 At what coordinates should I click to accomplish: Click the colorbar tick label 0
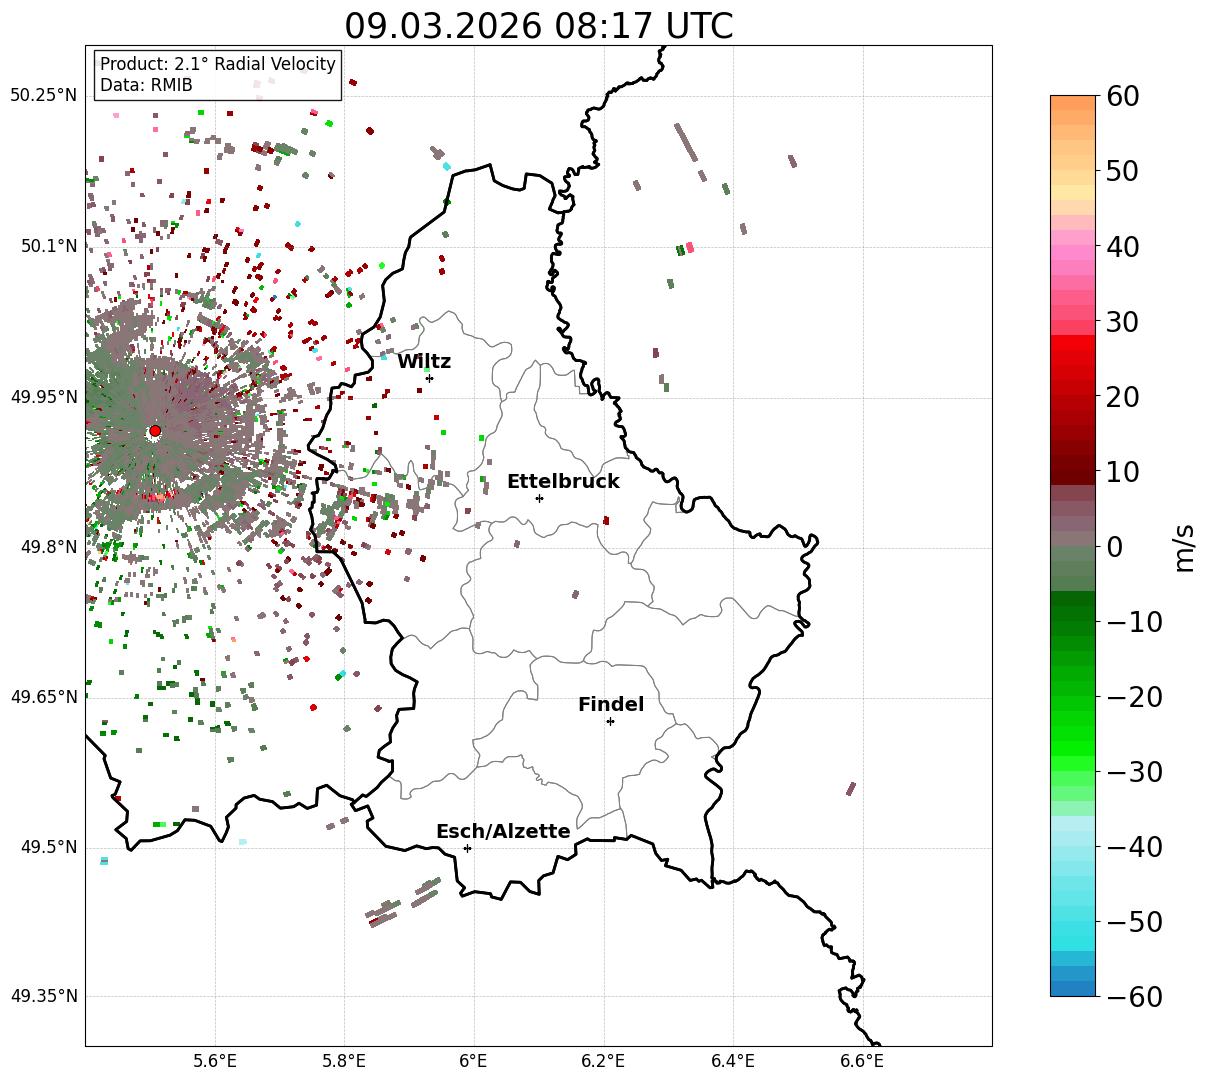coord(1116,546)
